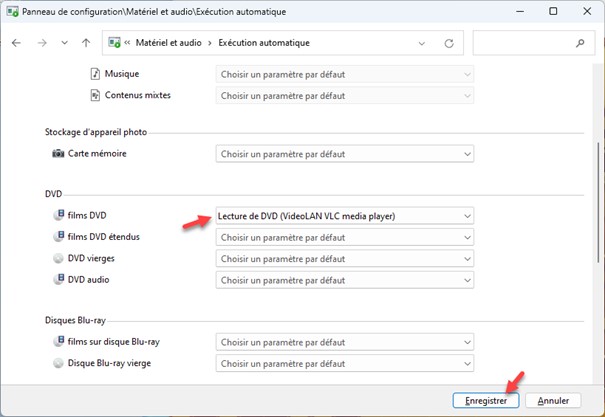
Task: Open the DVD audio dropdown
Action: 344,280
